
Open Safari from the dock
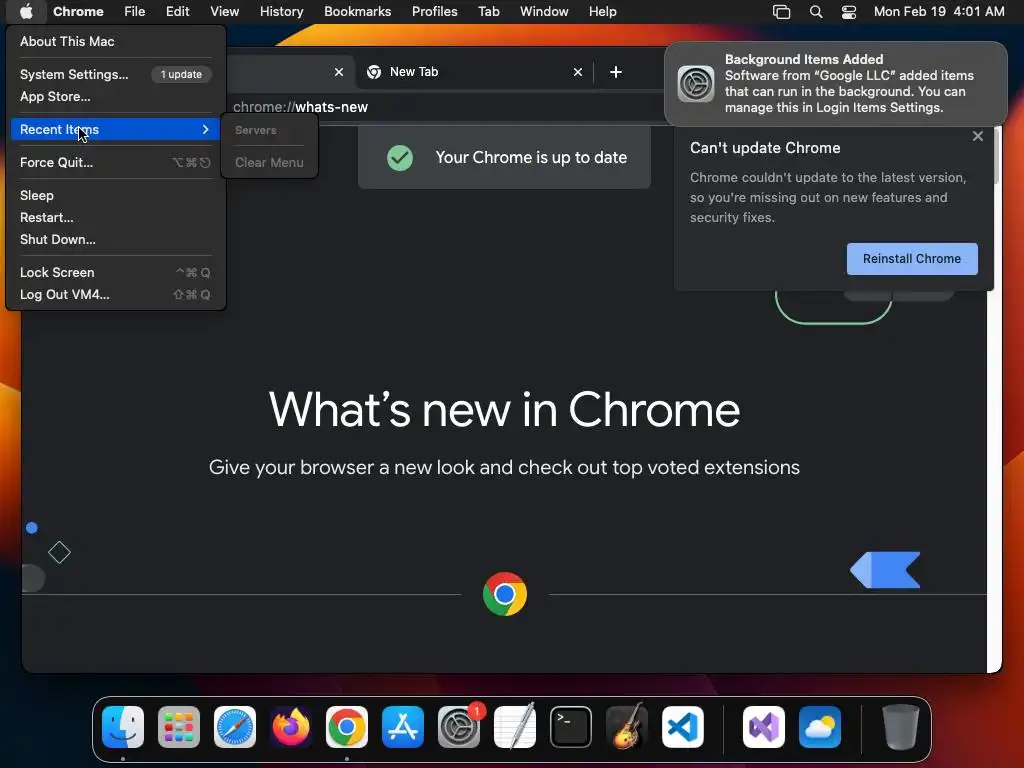(x=235, y=727)
